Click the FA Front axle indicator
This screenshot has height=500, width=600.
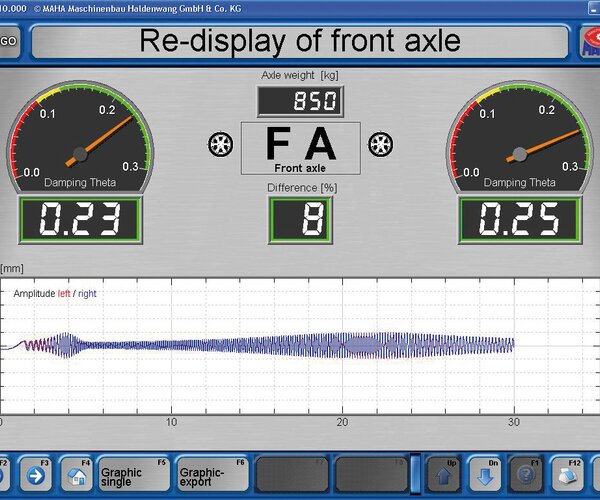300,147
